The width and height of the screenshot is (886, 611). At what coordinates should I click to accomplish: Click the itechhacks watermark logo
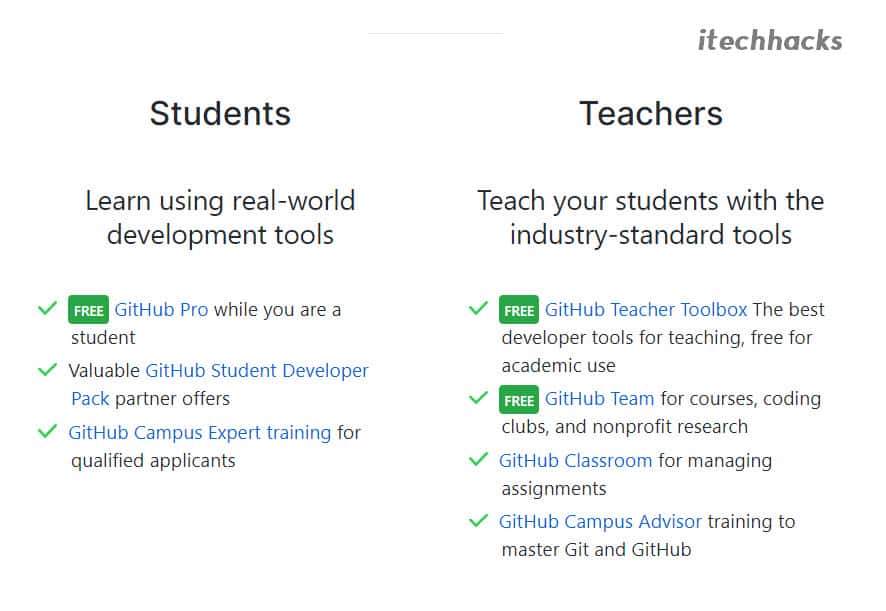coord(770,41)
